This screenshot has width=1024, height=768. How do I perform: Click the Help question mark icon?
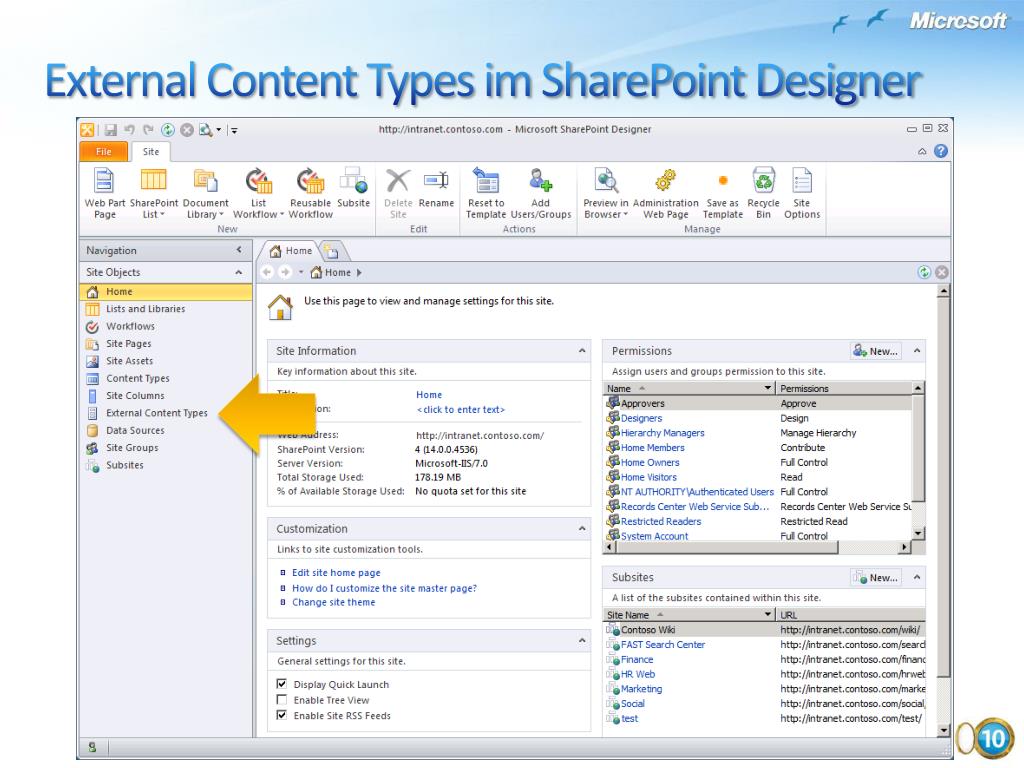click(940, 151)
